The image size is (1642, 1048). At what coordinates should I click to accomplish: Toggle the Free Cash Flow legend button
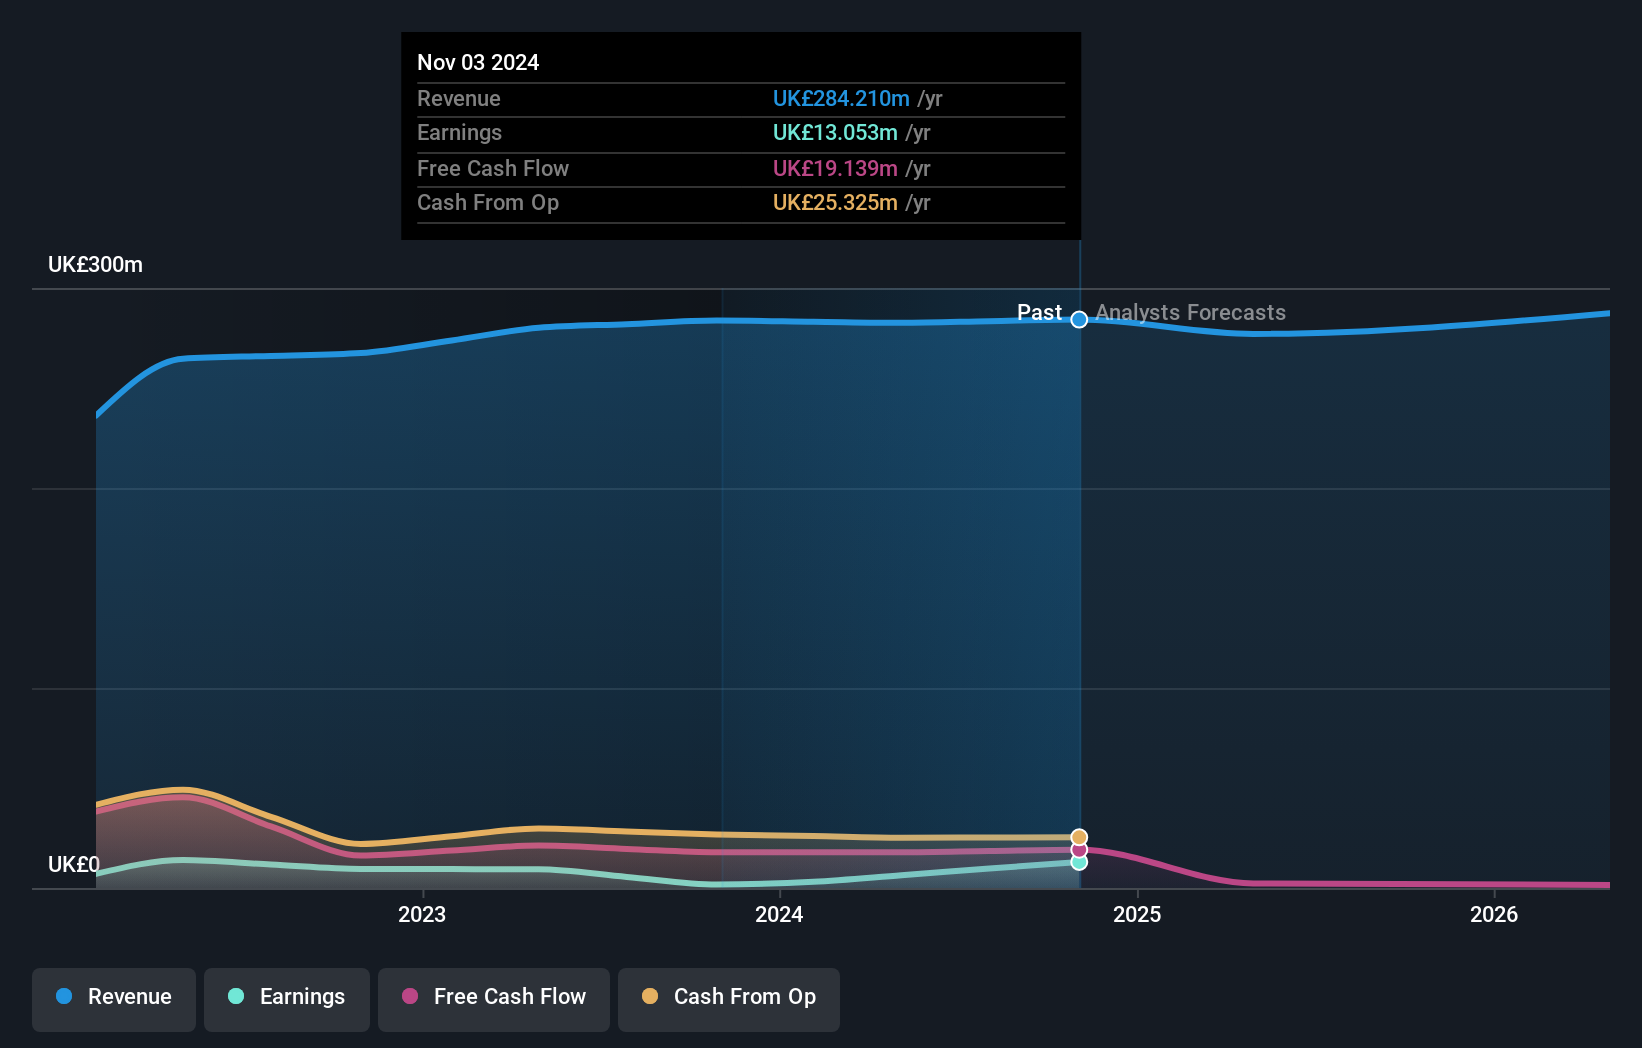coord(494,999)
